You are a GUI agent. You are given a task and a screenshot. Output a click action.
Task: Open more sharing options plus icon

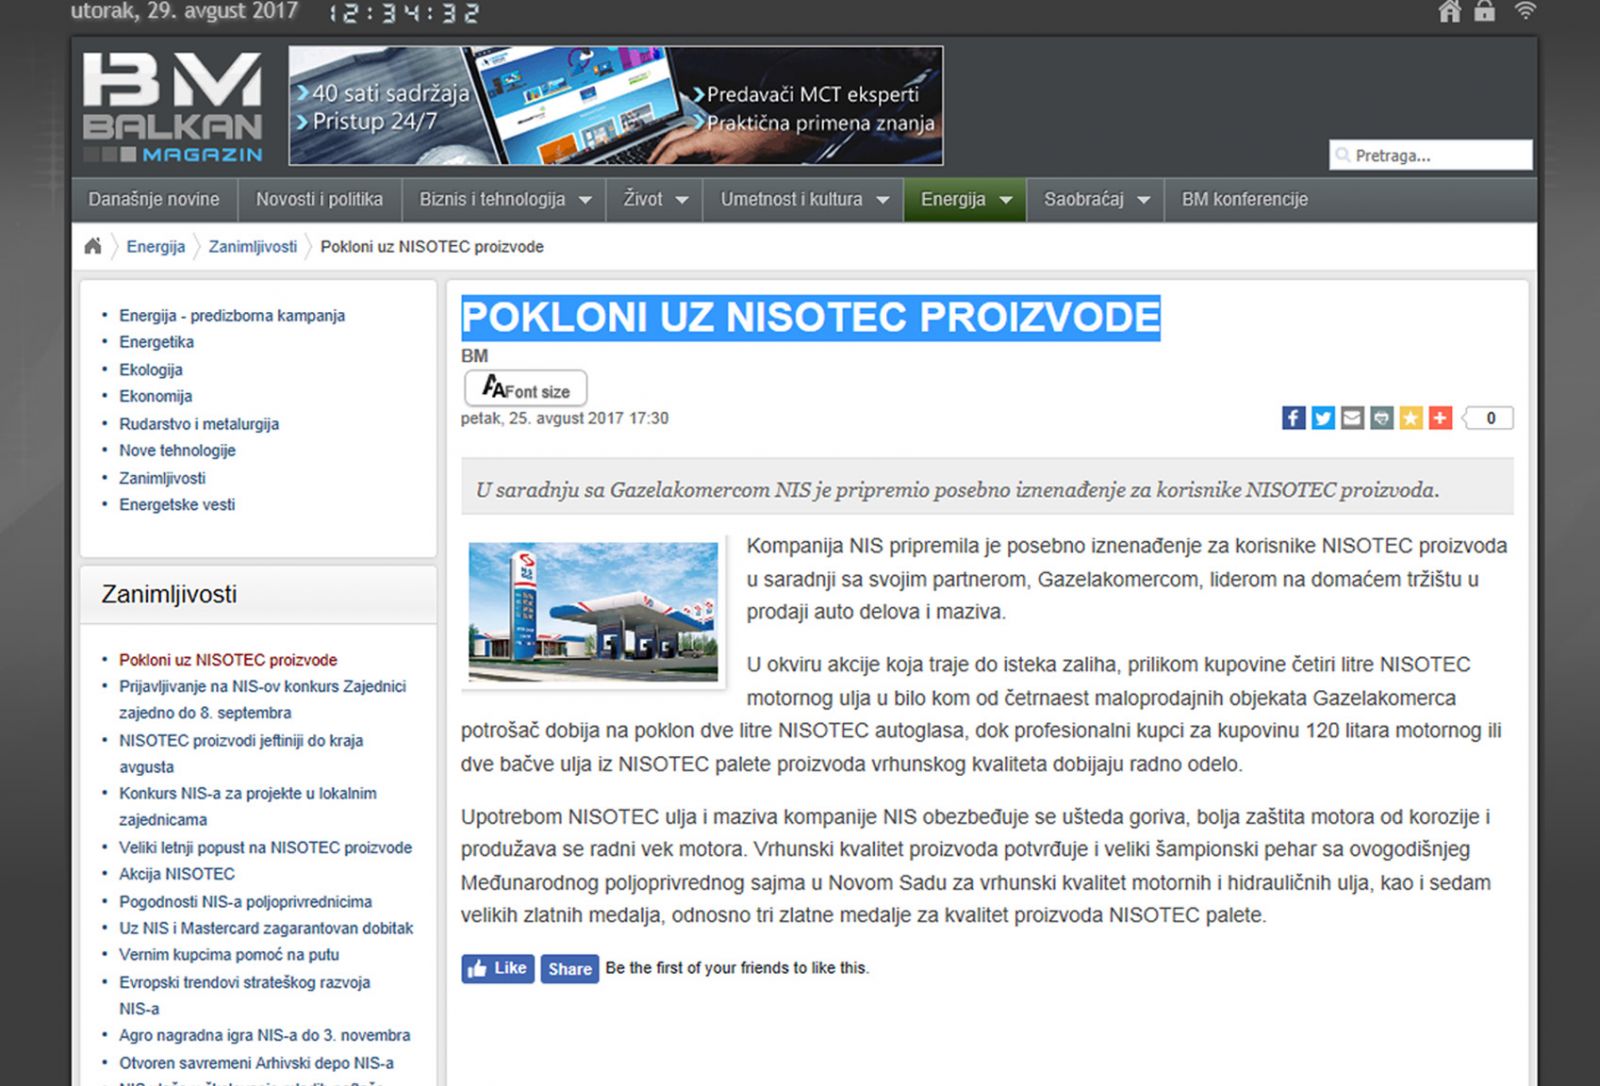(1440, 418)
